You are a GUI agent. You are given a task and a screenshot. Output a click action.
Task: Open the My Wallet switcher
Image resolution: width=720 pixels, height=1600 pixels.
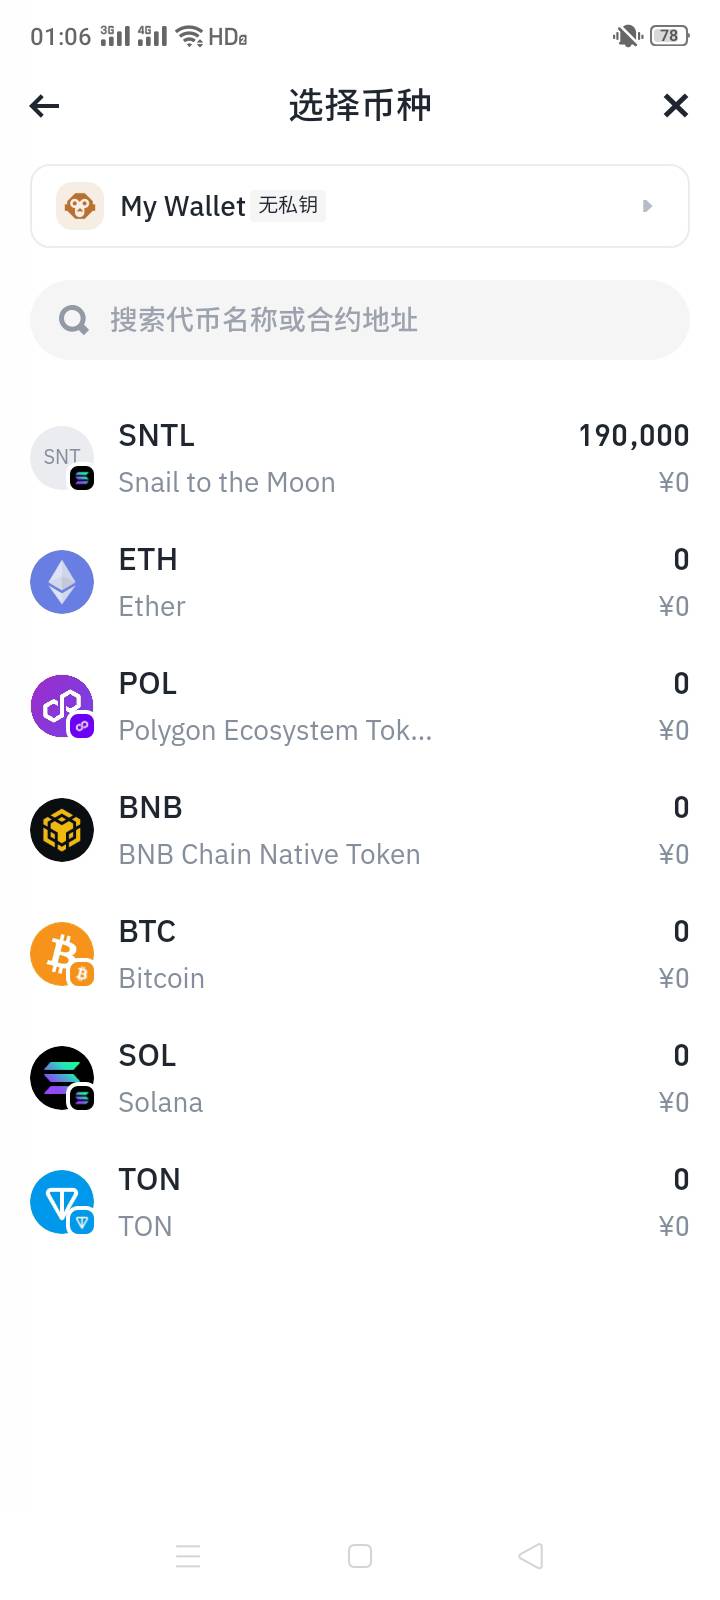point(360,206)
